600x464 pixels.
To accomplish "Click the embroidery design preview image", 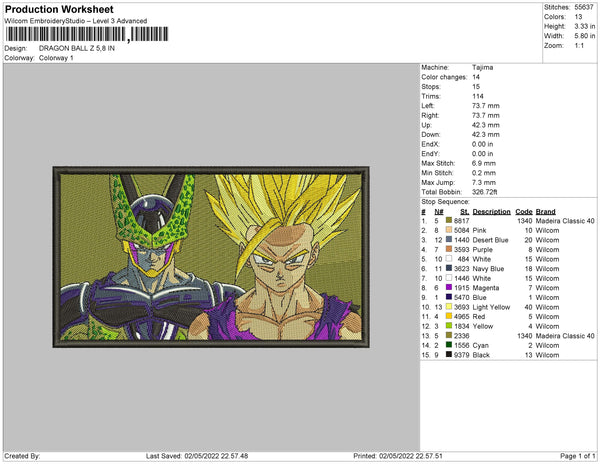I will point(211,257).
